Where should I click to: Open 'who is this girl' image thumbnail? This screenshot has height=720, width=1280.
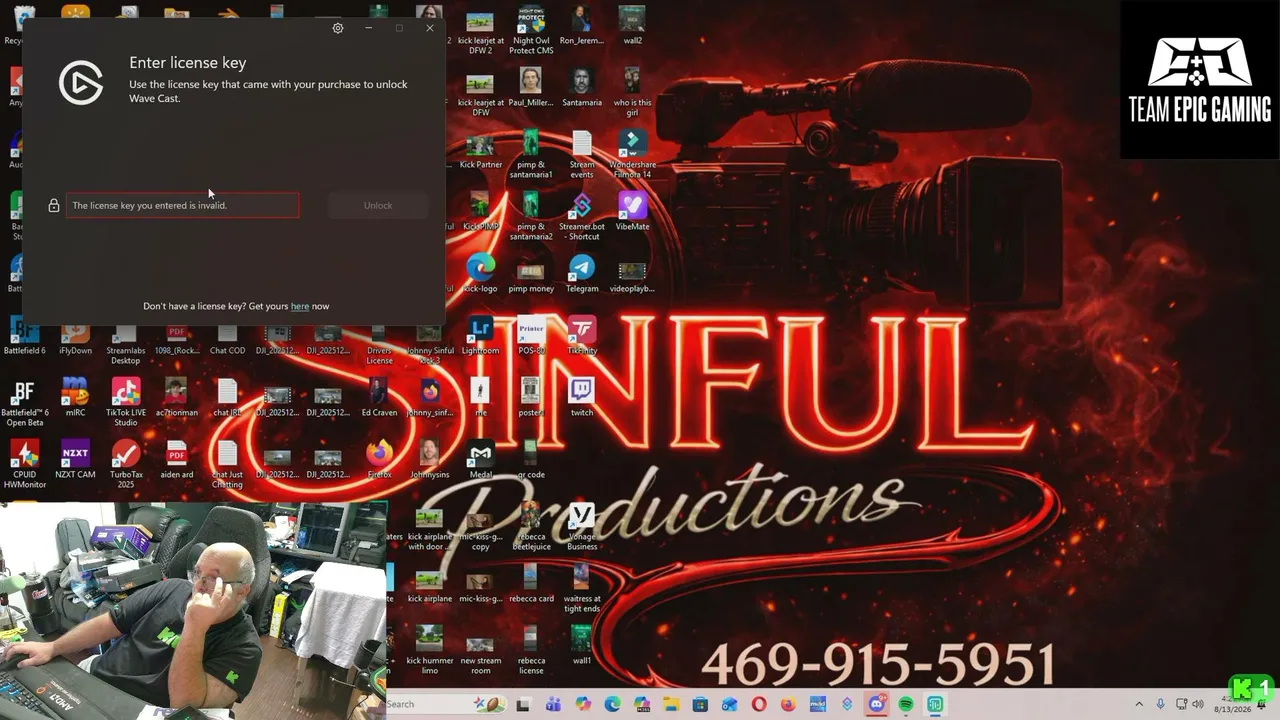click(x=632, y=92)
